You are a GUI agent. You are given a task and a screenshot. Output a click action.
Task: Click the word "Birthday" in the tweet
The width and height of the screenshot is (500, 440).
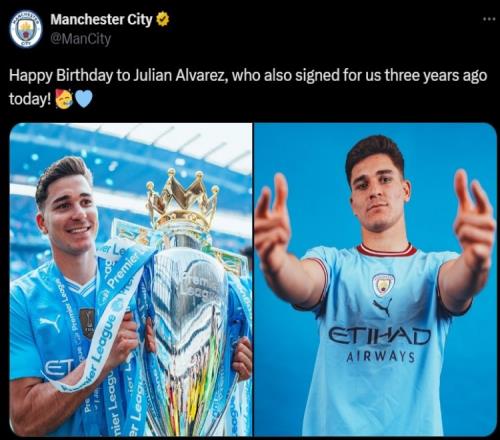(84, 76)
